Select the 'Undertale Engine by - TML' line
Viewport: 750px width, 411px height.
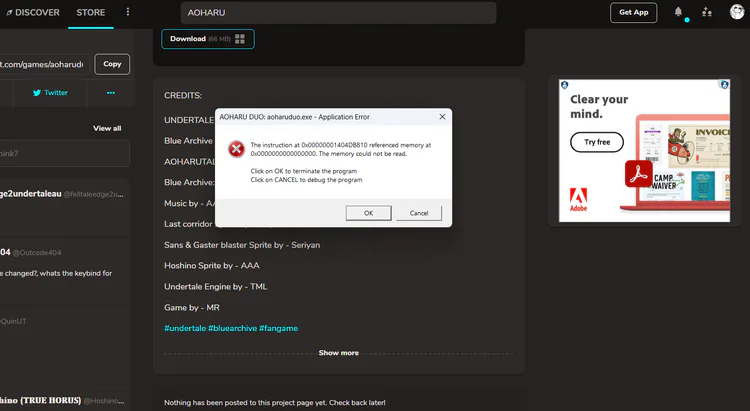[x=216, y=287]
